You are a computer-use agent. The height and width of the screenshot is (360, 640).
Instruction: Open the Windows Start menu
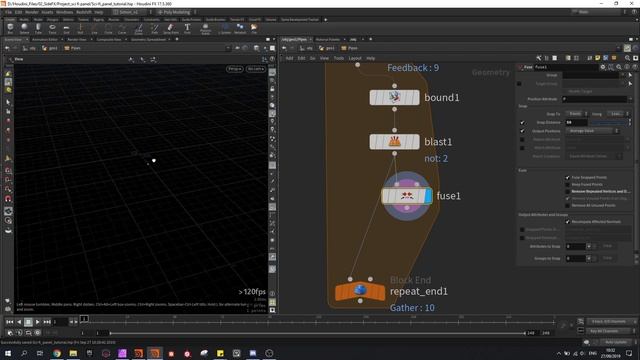pos(7,353)
